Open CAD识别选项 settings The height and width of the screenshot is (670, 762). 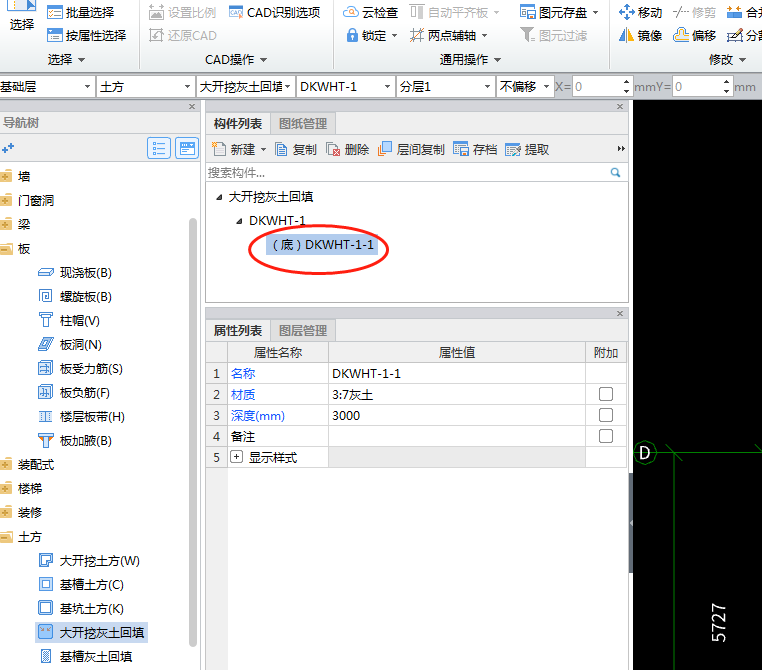click(x=275, y=12)
